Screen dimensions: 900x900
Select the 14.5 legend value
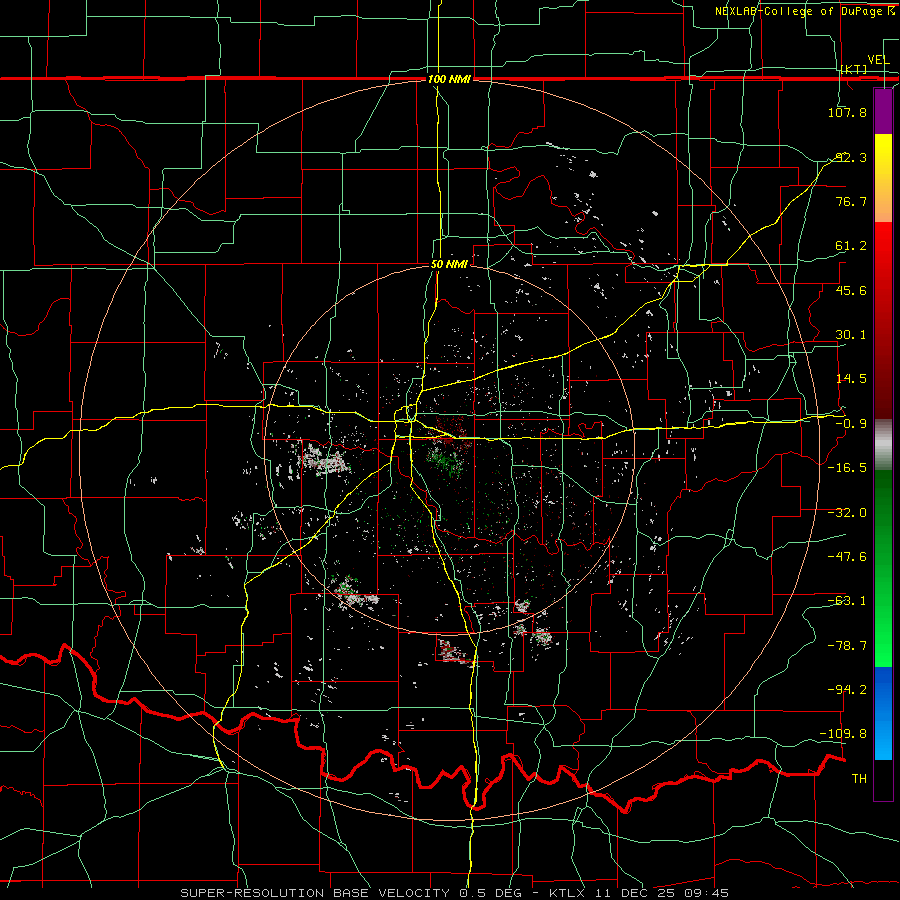point(851,379)
